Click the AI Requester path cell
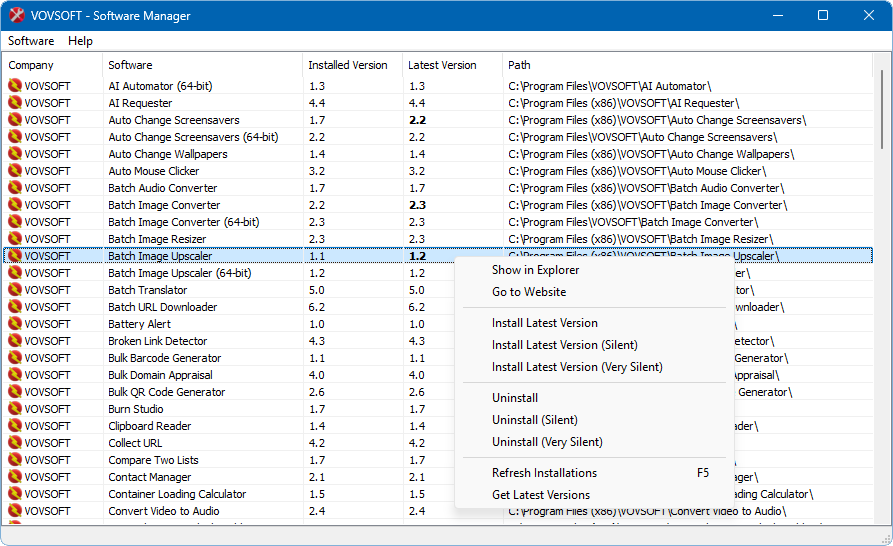 point(624,103)
